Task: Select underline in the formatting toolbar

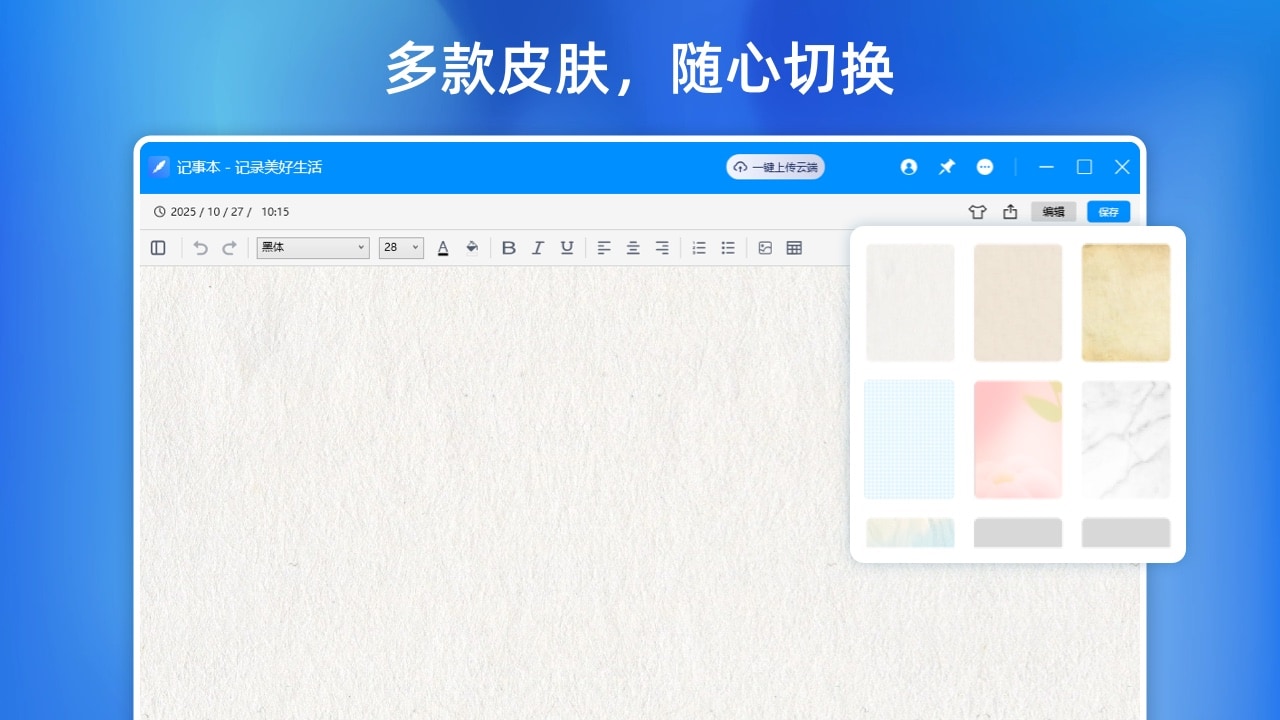Action: pos(567,247)
